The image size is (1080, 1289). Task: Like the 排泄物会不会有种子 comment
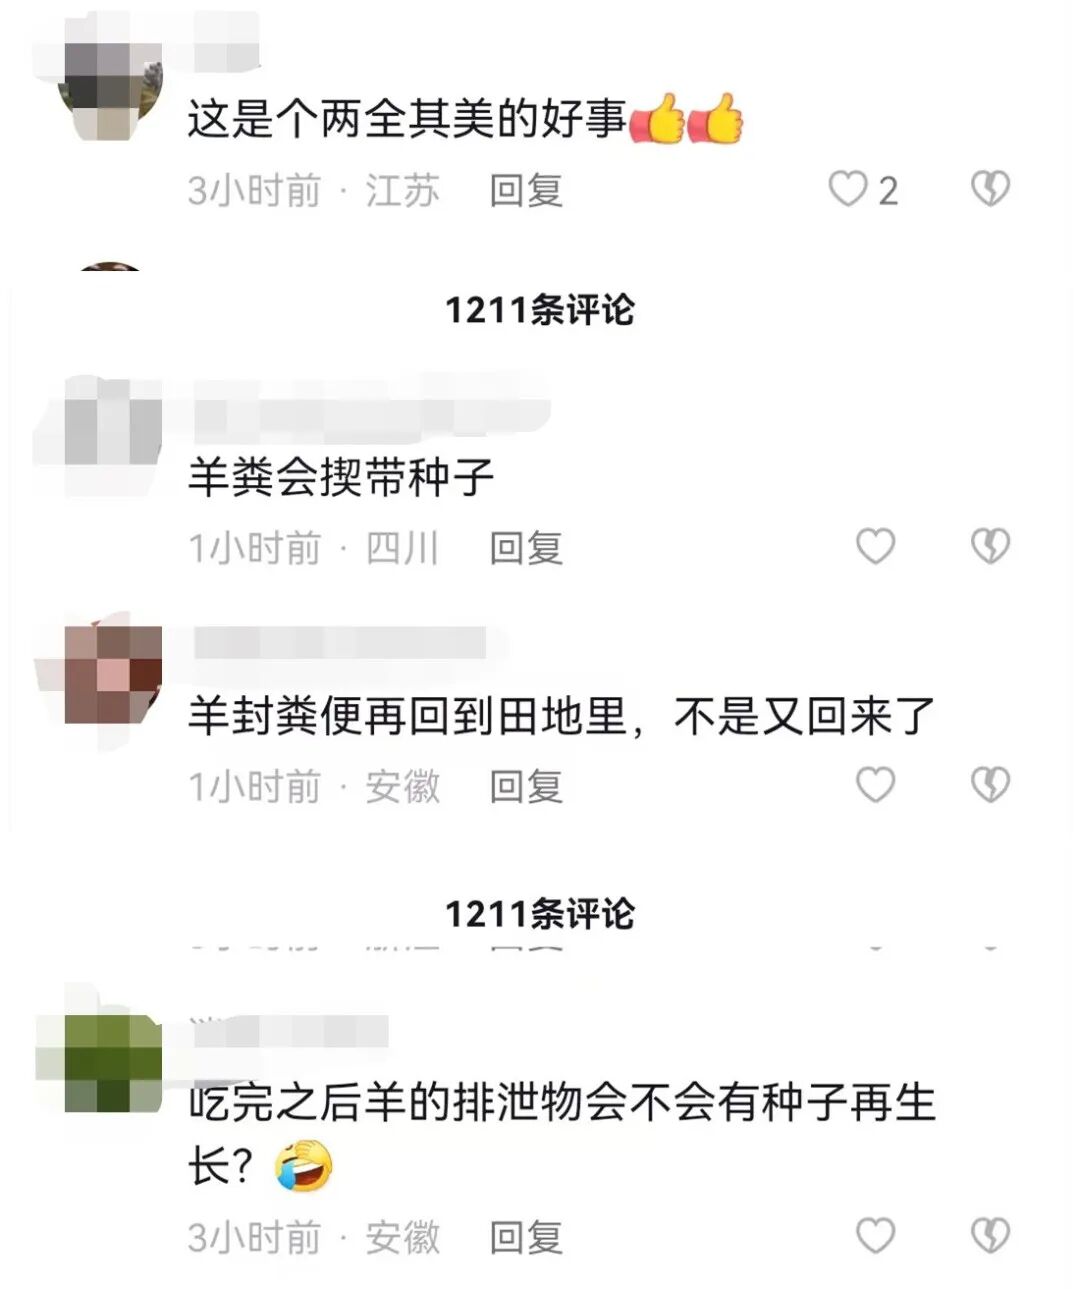pos(876,1236)
